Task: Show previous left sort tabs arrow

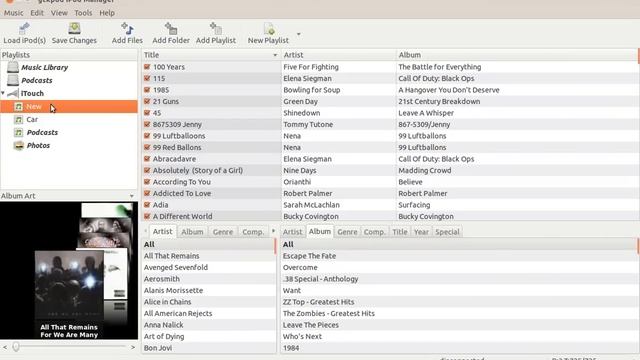Action: click(x=145, y=231)
